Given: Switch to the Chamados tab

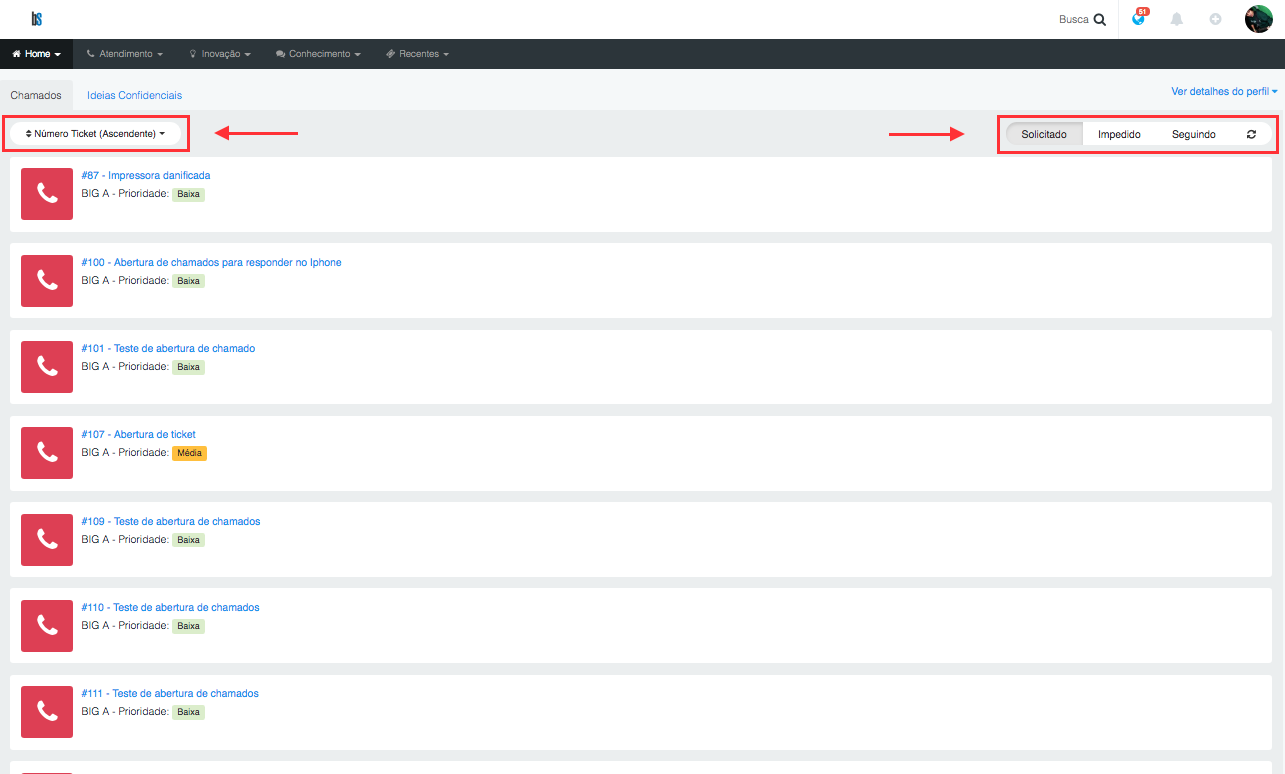Looking at the screenshot, I should tap(36, 95).
